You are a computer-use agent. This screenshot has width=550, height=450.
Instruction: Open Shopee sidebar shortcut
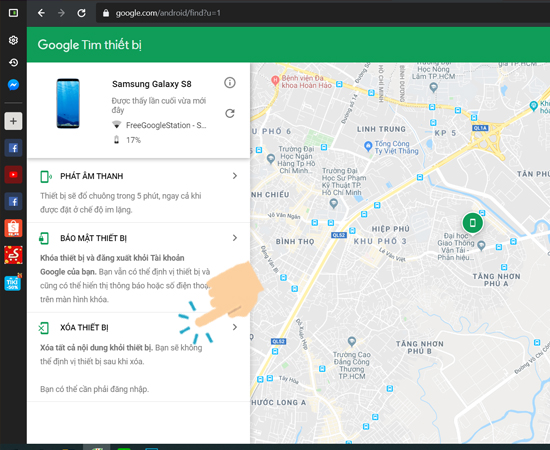pos(13,228)
